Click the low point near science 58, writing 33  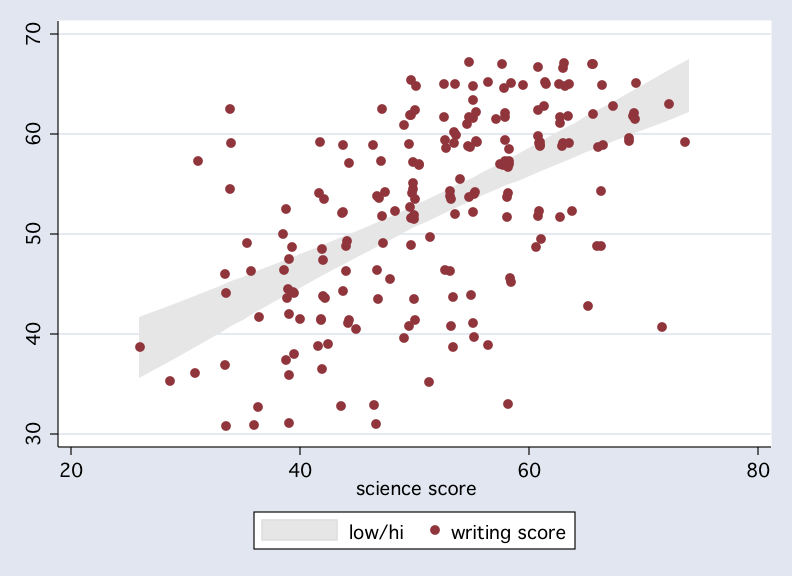point(508,404)
